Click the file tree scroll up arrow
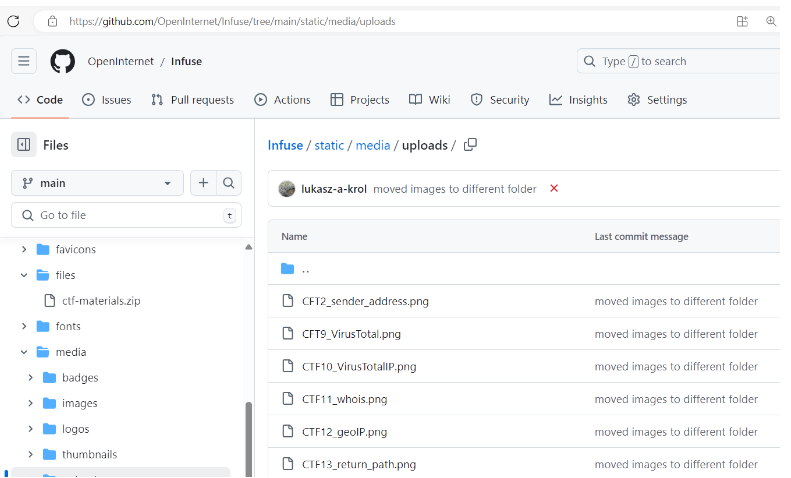791x478 pixels. tap(248, 247)
